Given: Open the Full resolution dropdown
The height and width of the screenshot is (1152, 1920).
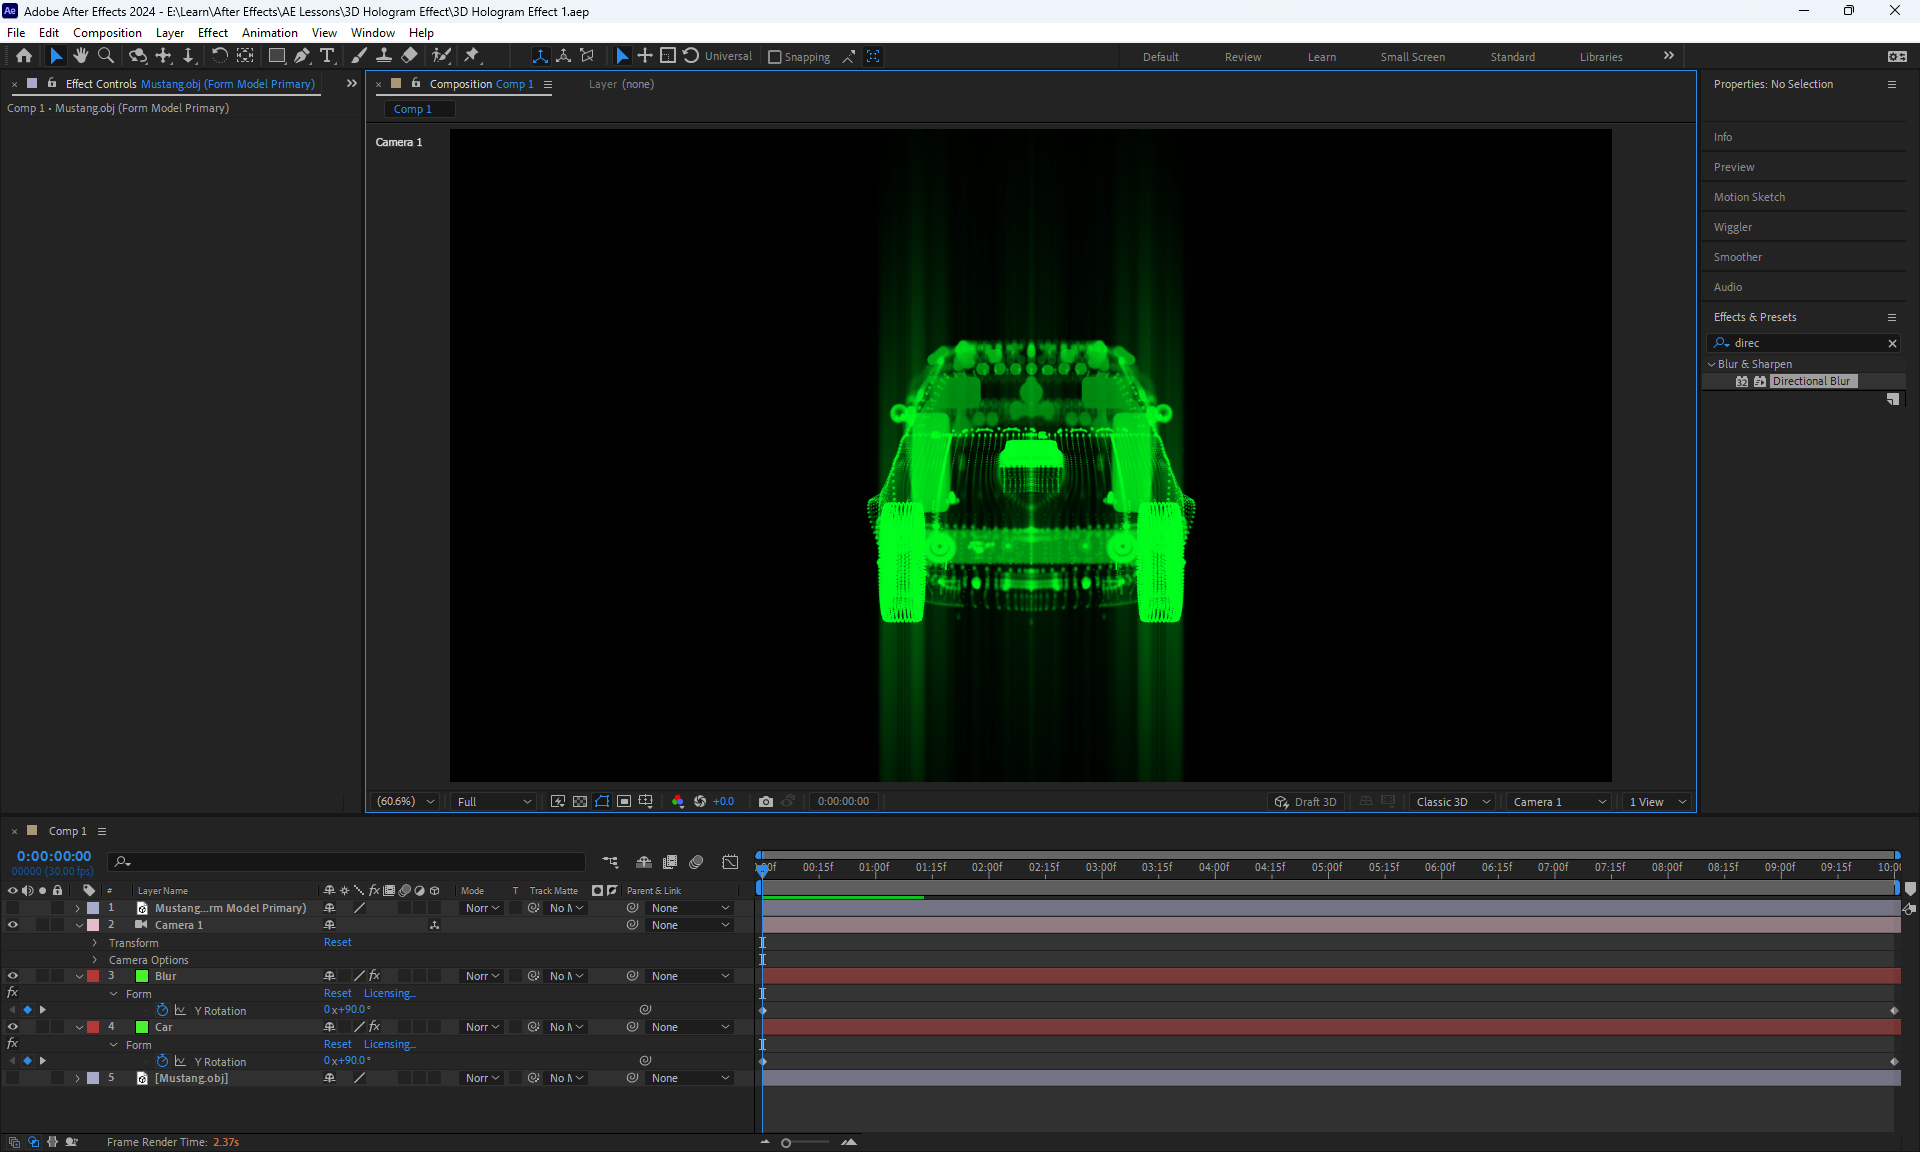Looking at the screenshot, I should [x=494, y=801].
